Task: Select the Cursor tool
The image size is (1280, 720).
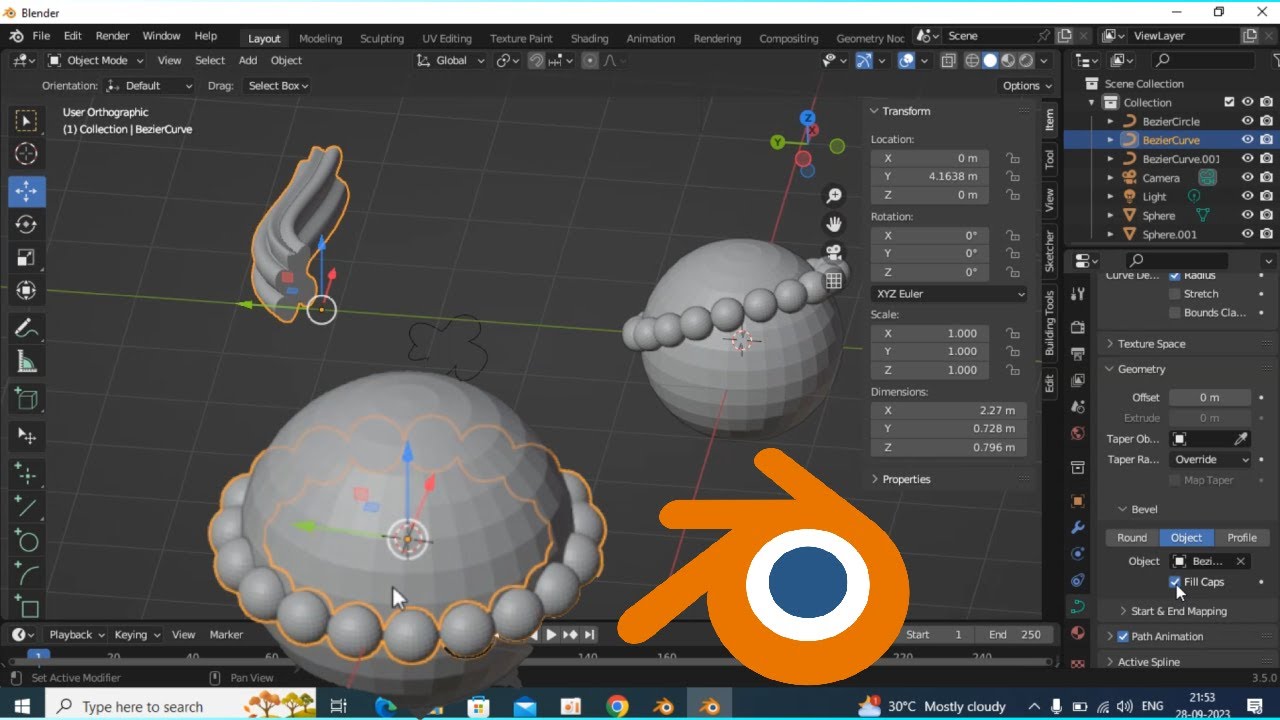Action: tap(27, 153)
